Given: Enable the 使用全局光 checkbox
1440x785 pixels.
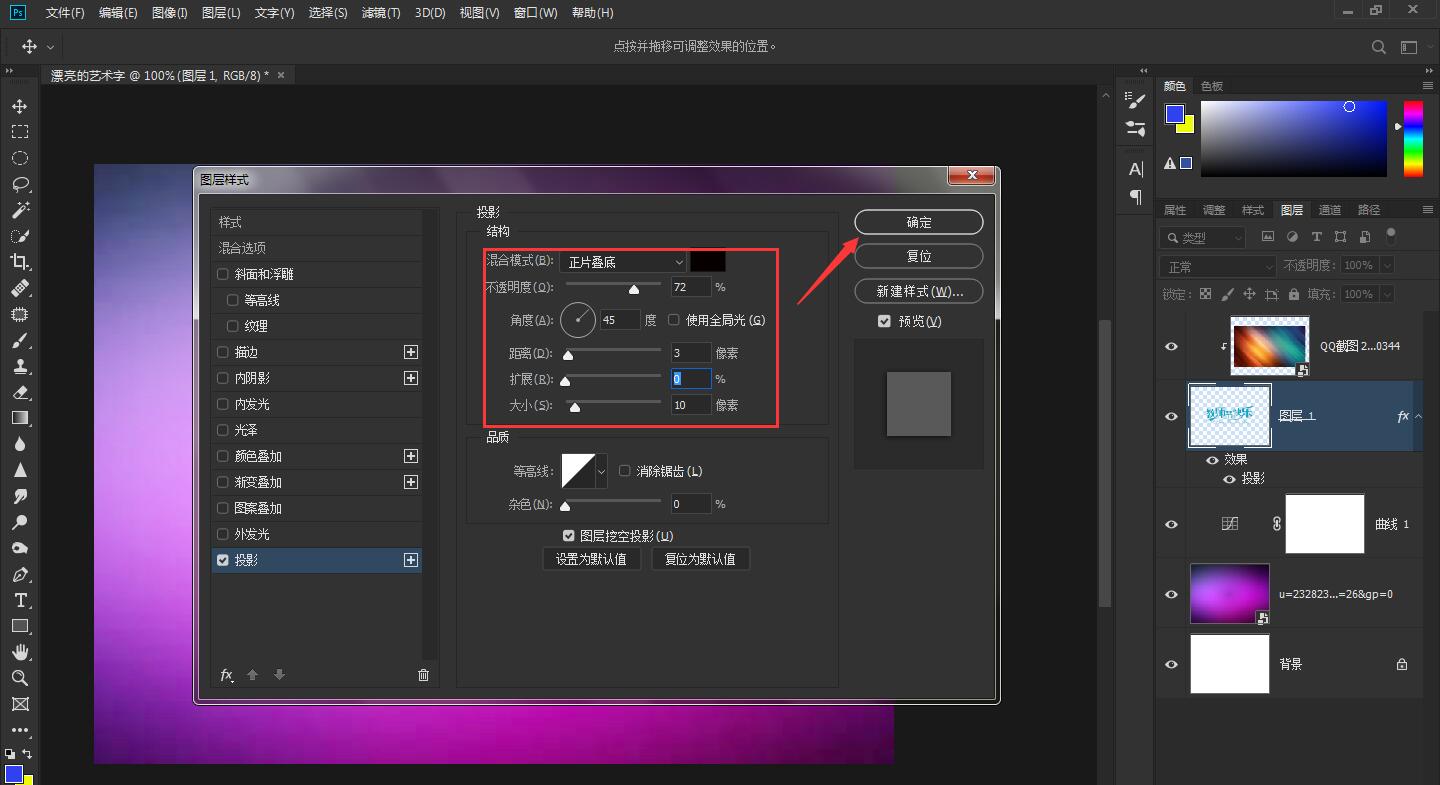Looking at the screenshot, I should 674,319.
